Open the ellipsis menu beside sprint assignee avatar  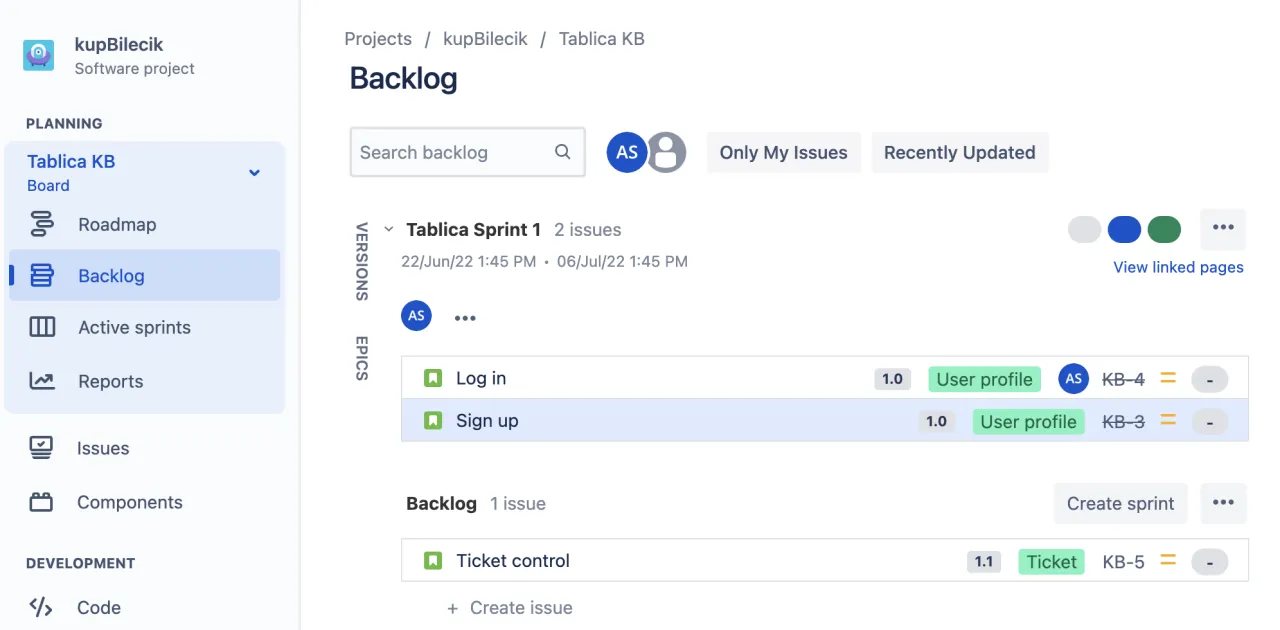[465, 318]
